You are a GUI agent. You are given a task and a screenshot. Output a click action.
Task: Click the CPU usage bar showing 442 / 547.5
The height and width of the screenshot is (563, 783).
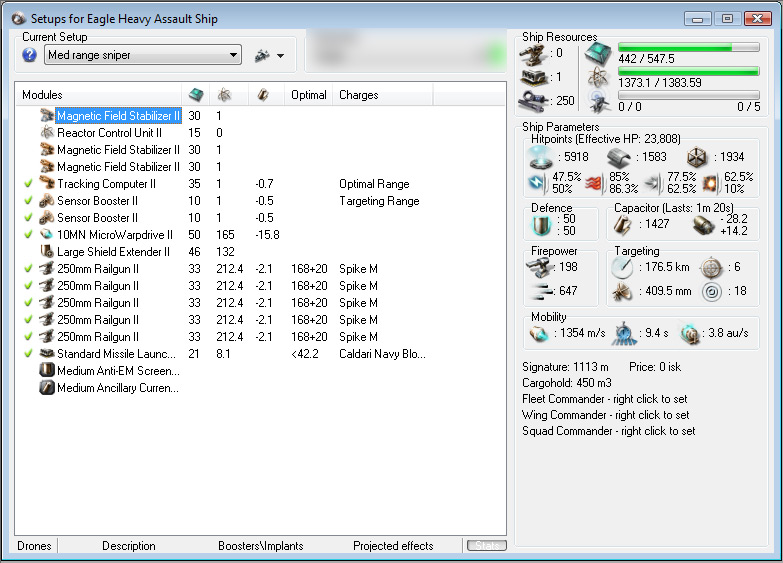pos(688,47)
